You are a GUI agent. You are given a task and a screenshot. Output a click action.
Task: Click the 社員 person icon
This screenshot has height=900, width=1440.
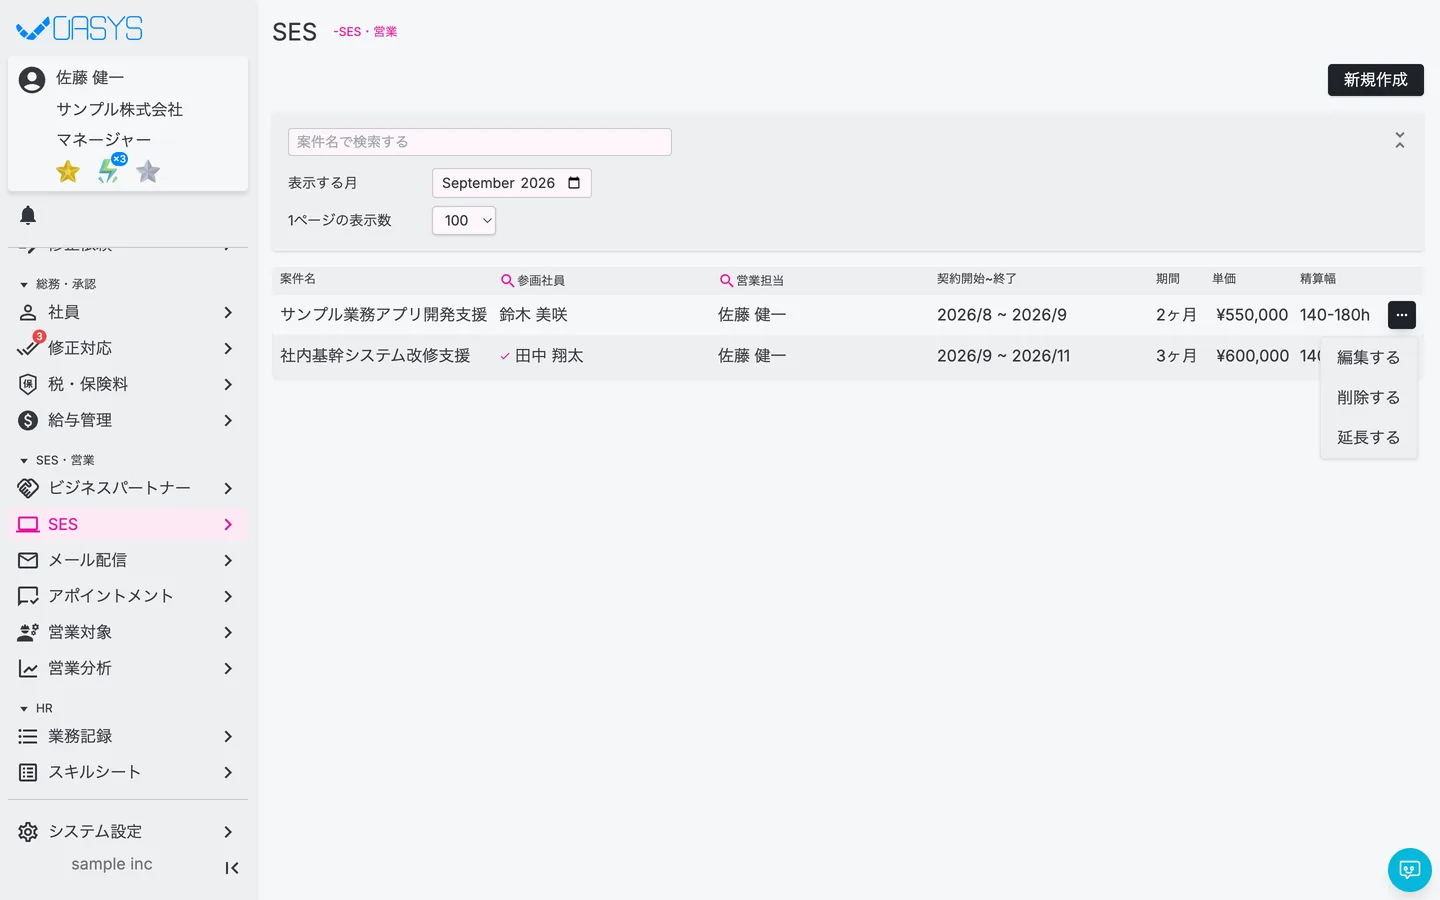click(x=28, y=313)
